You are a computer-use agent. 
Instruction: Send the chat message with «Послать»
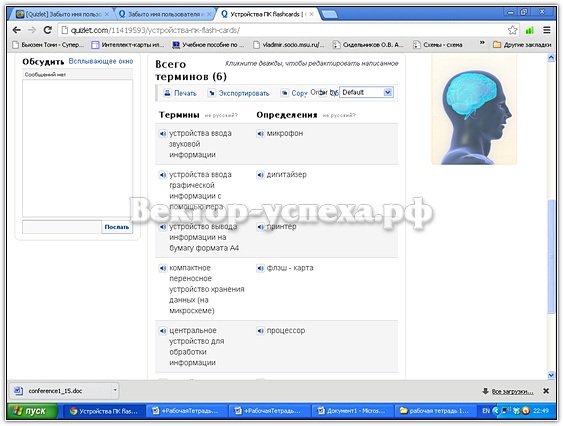click(117, 227)
